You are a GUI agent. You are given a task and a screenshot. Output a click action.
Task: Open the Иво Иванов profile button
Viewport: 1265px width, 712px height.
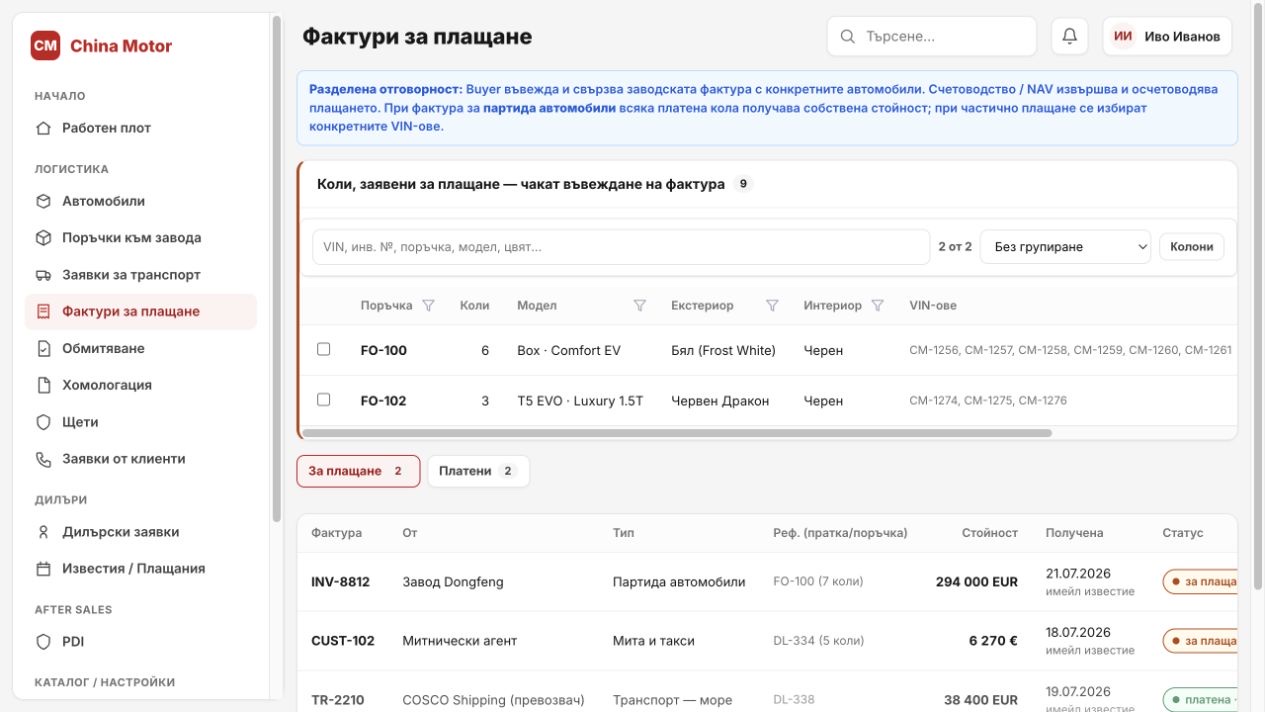[x=1167, y=36]
